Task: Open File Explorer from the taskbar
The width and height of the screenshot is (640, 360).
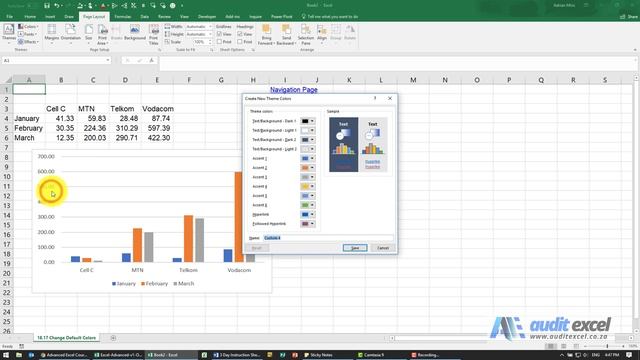Action: click(x=19, y=355)
